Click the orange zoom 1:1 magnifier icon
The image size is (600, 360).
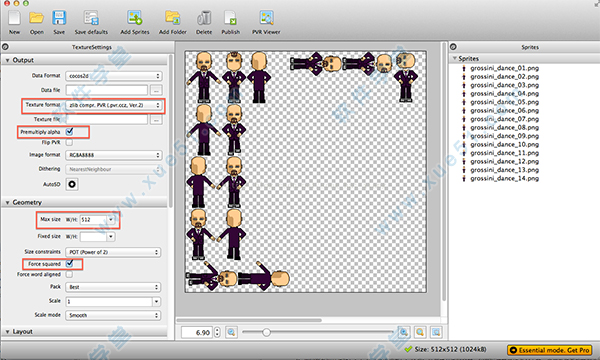(x=420, y=332)
